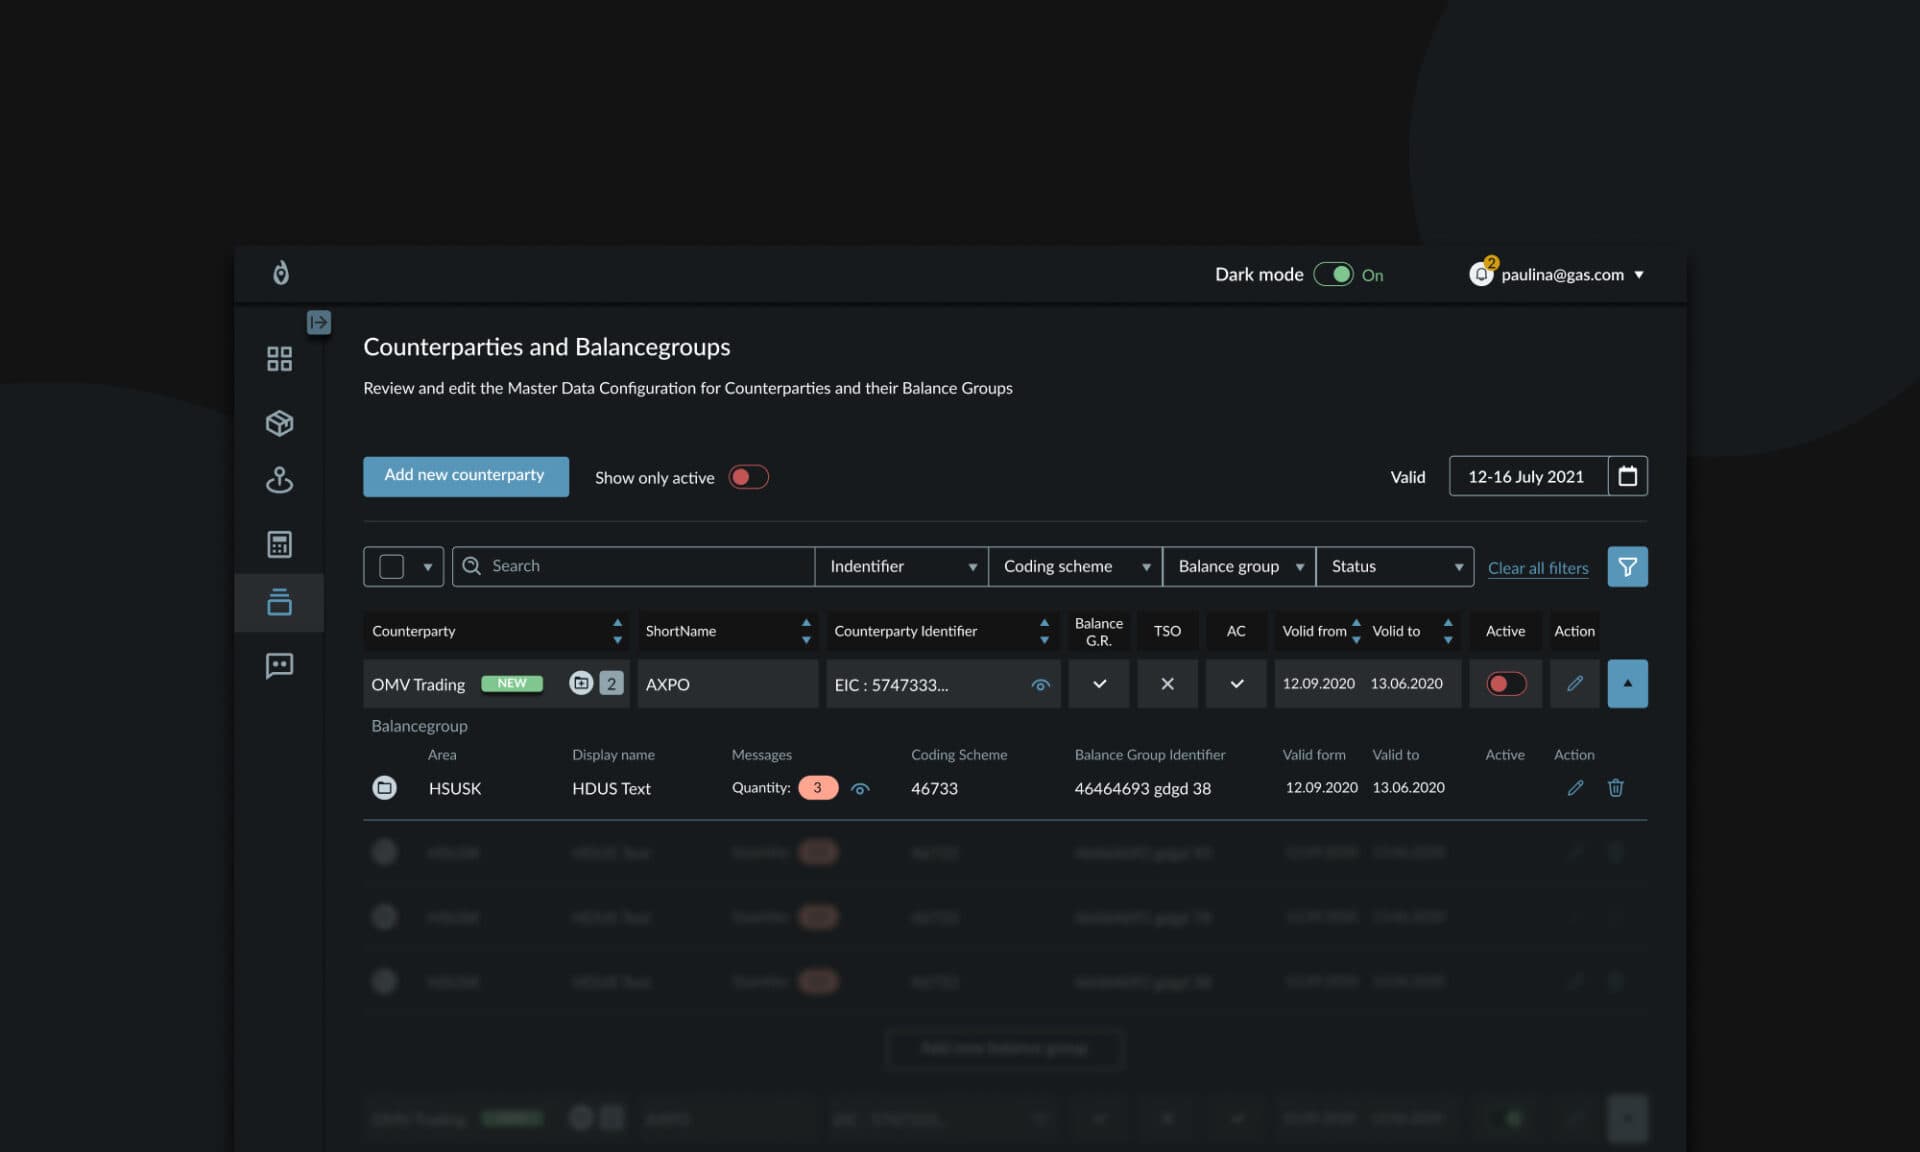Open the paulina@gas.com account menu
1920x1152 pixels.
coord(1572,274)
